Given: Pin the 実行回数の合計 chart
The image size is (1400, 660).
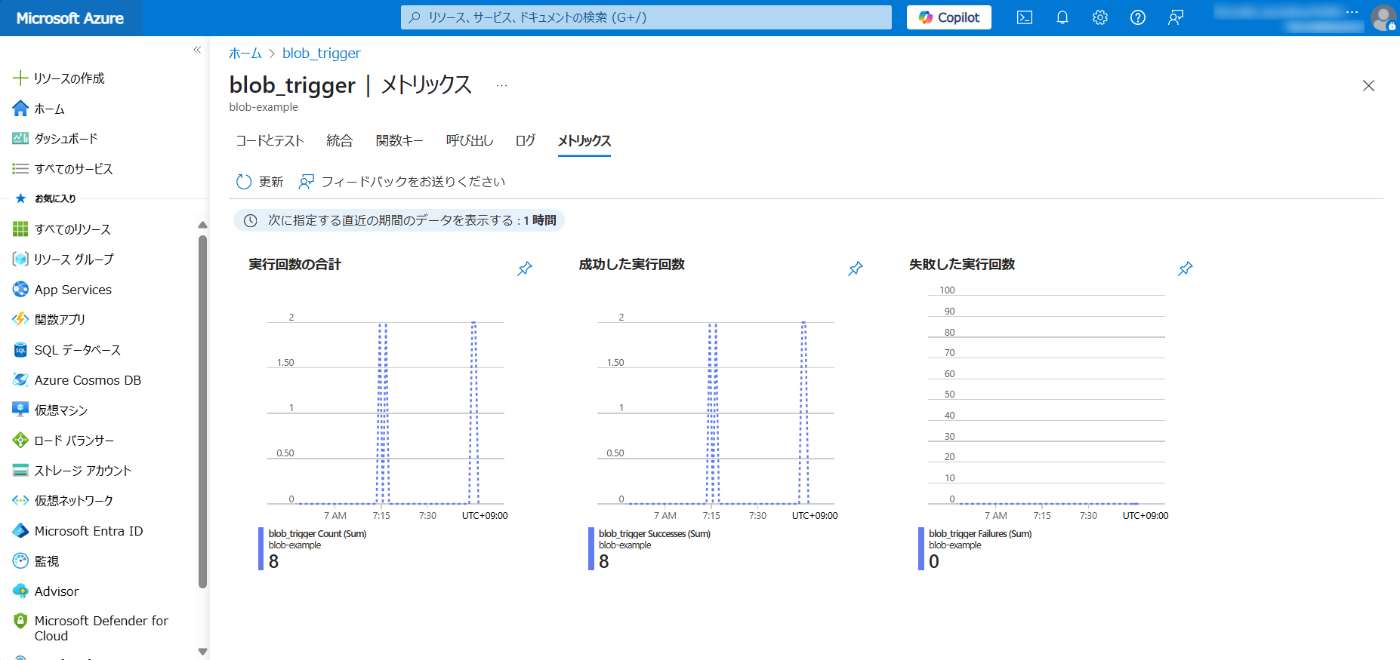Looking at the screenshot, I should [525, 269].
